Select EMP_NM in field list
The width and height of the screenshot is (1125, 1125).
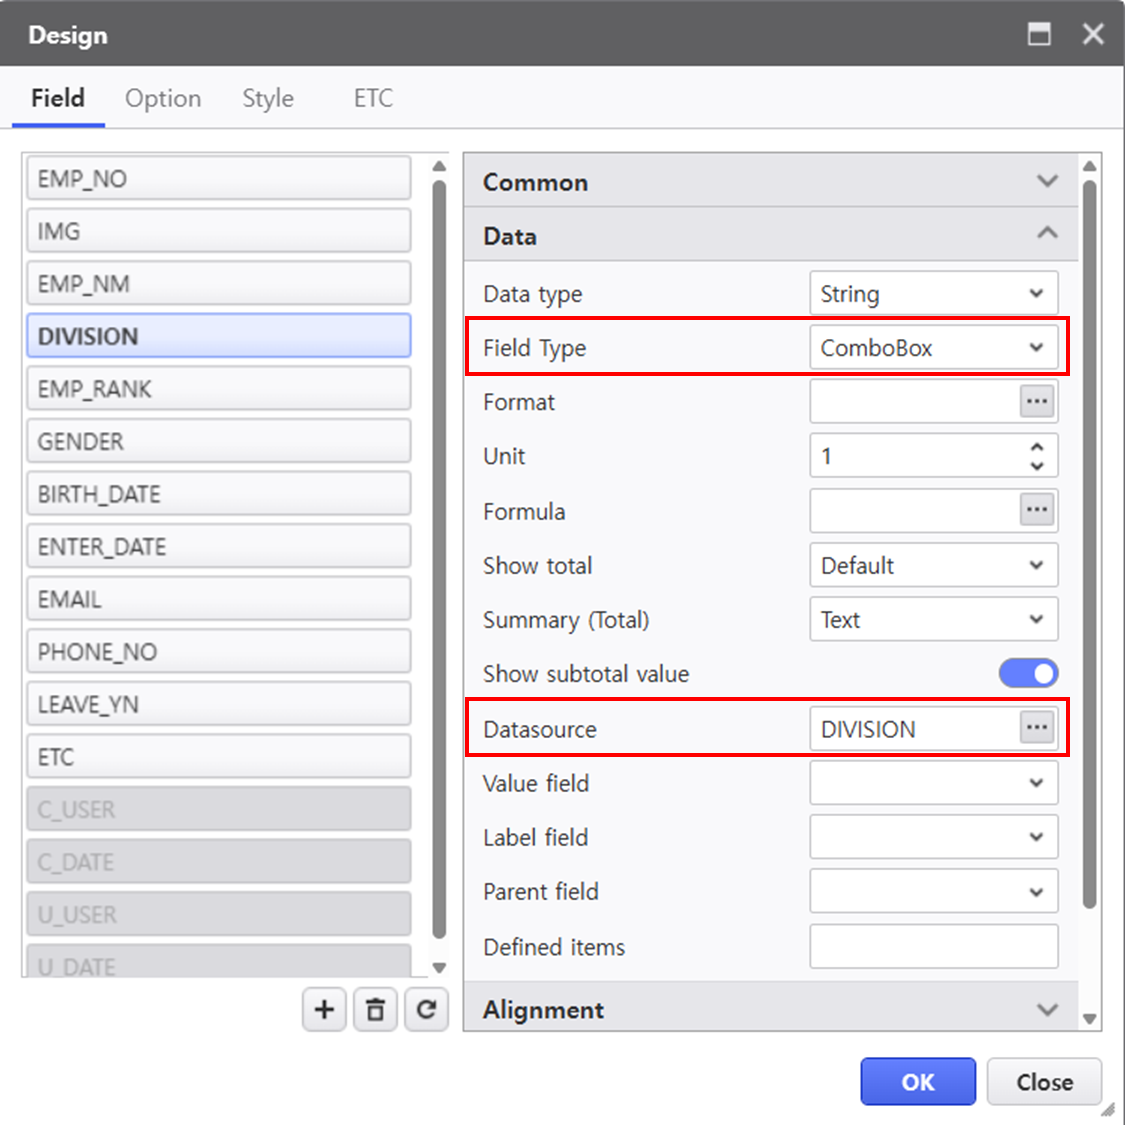coord(219,283)
